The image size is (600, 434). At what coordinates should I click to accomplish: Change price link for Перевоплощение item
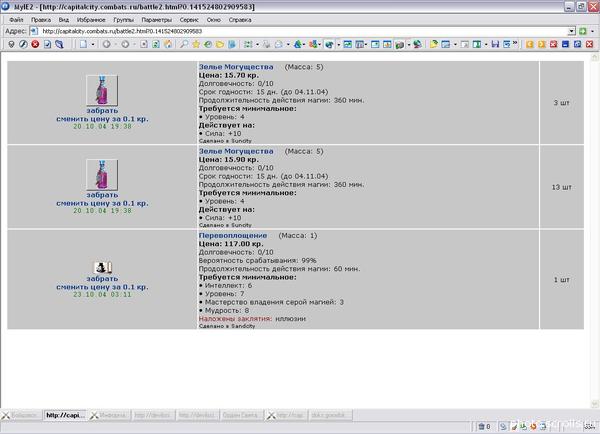[102, 287]
